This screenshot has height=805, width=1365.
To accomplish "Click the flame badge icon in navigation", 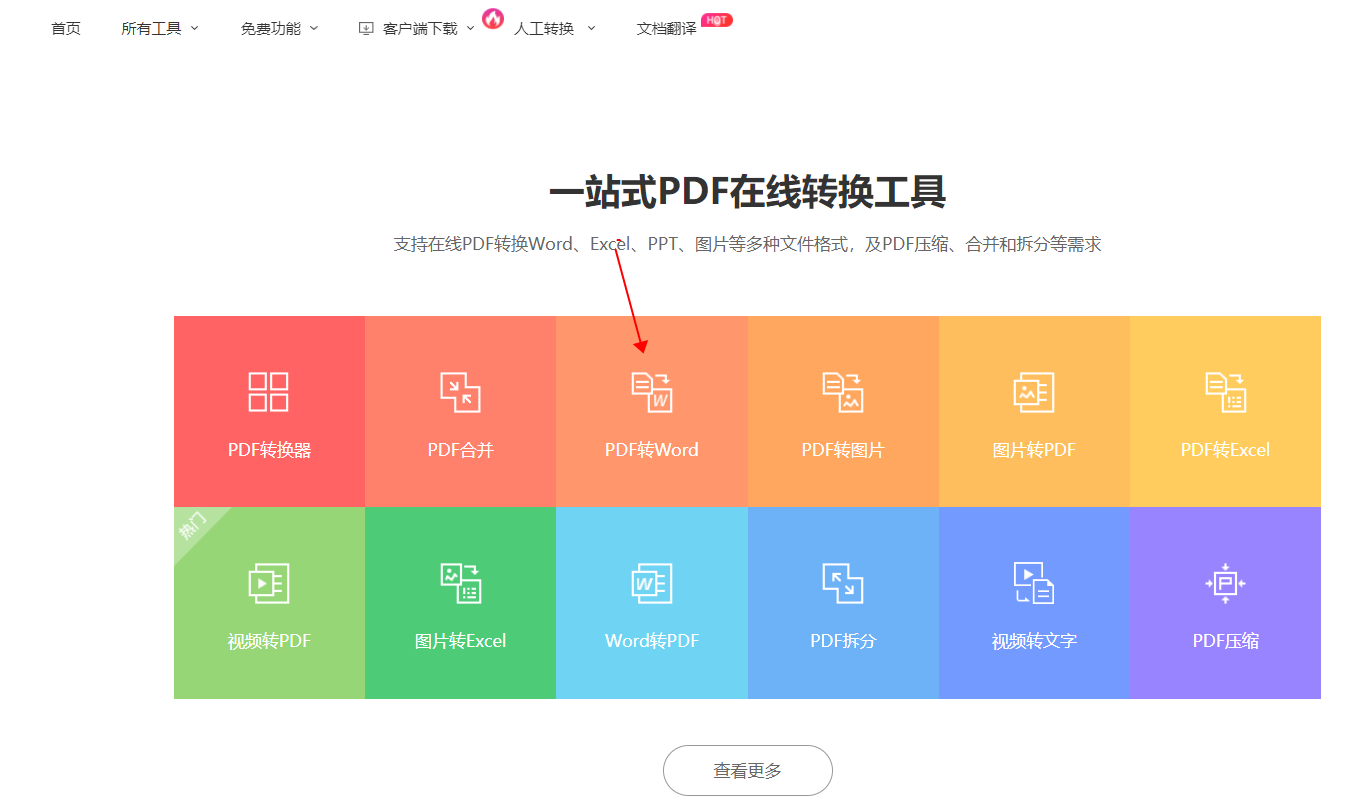I will 493,18.
